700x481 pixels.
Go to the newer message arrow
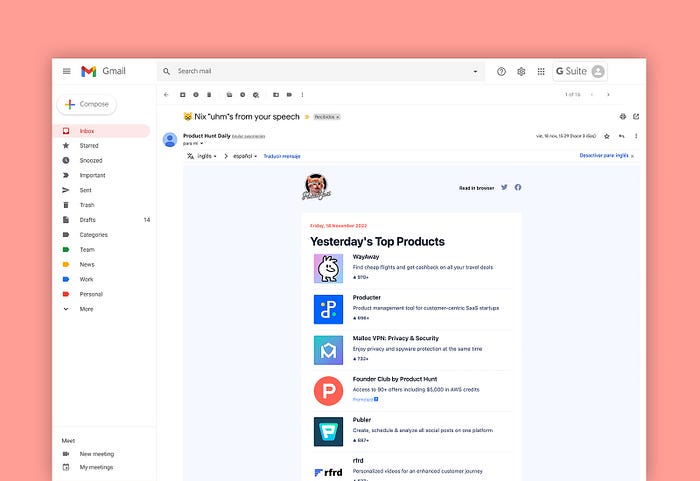[x=592, y=95]
